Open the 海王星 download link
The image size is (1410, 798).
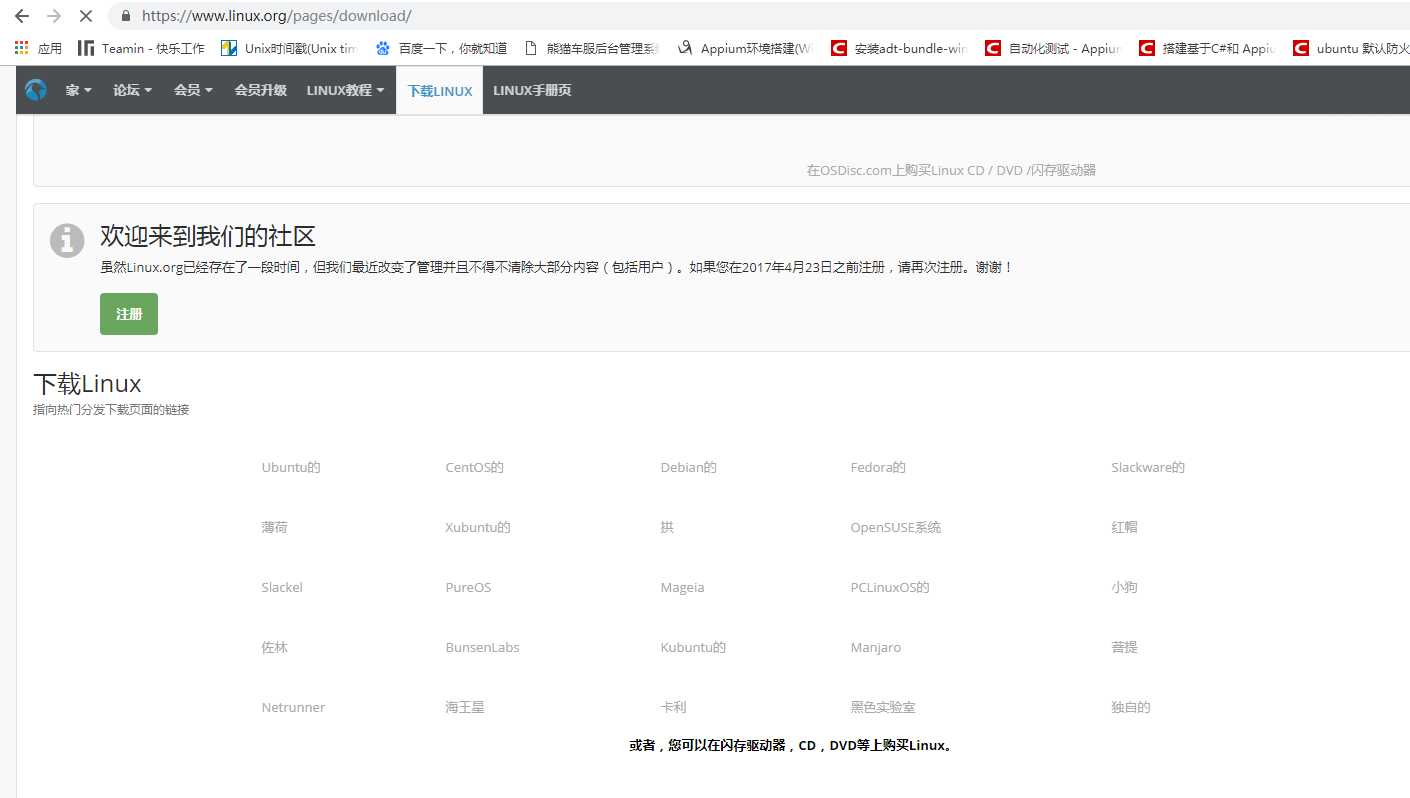coord(465,707)
